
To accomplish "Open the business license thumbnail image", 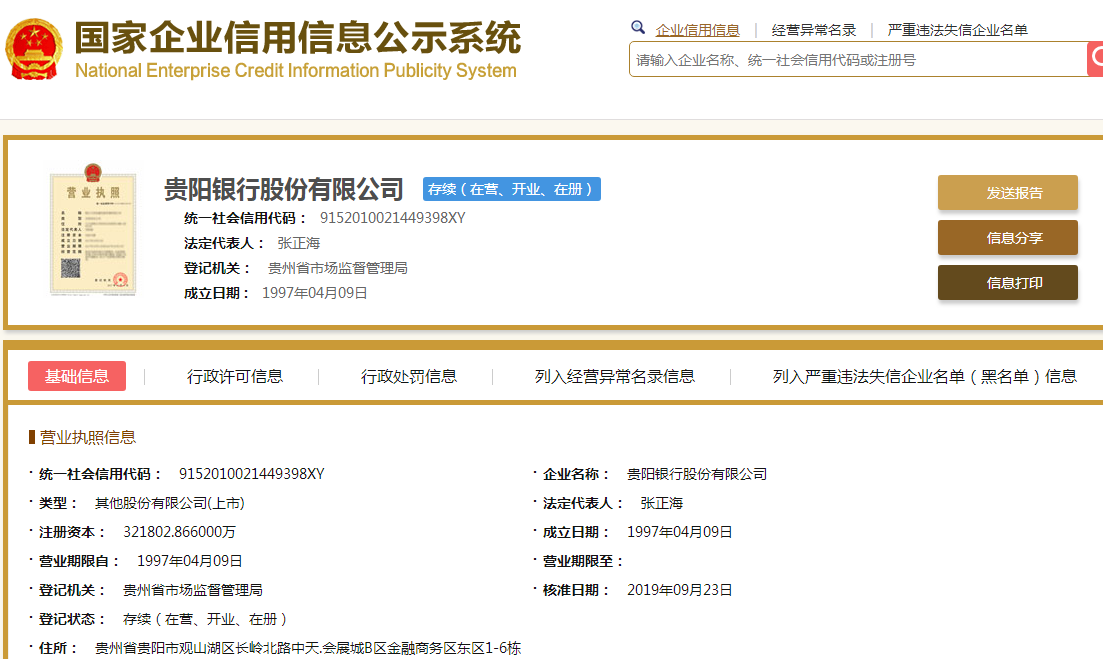I will [x=93, y=229].
